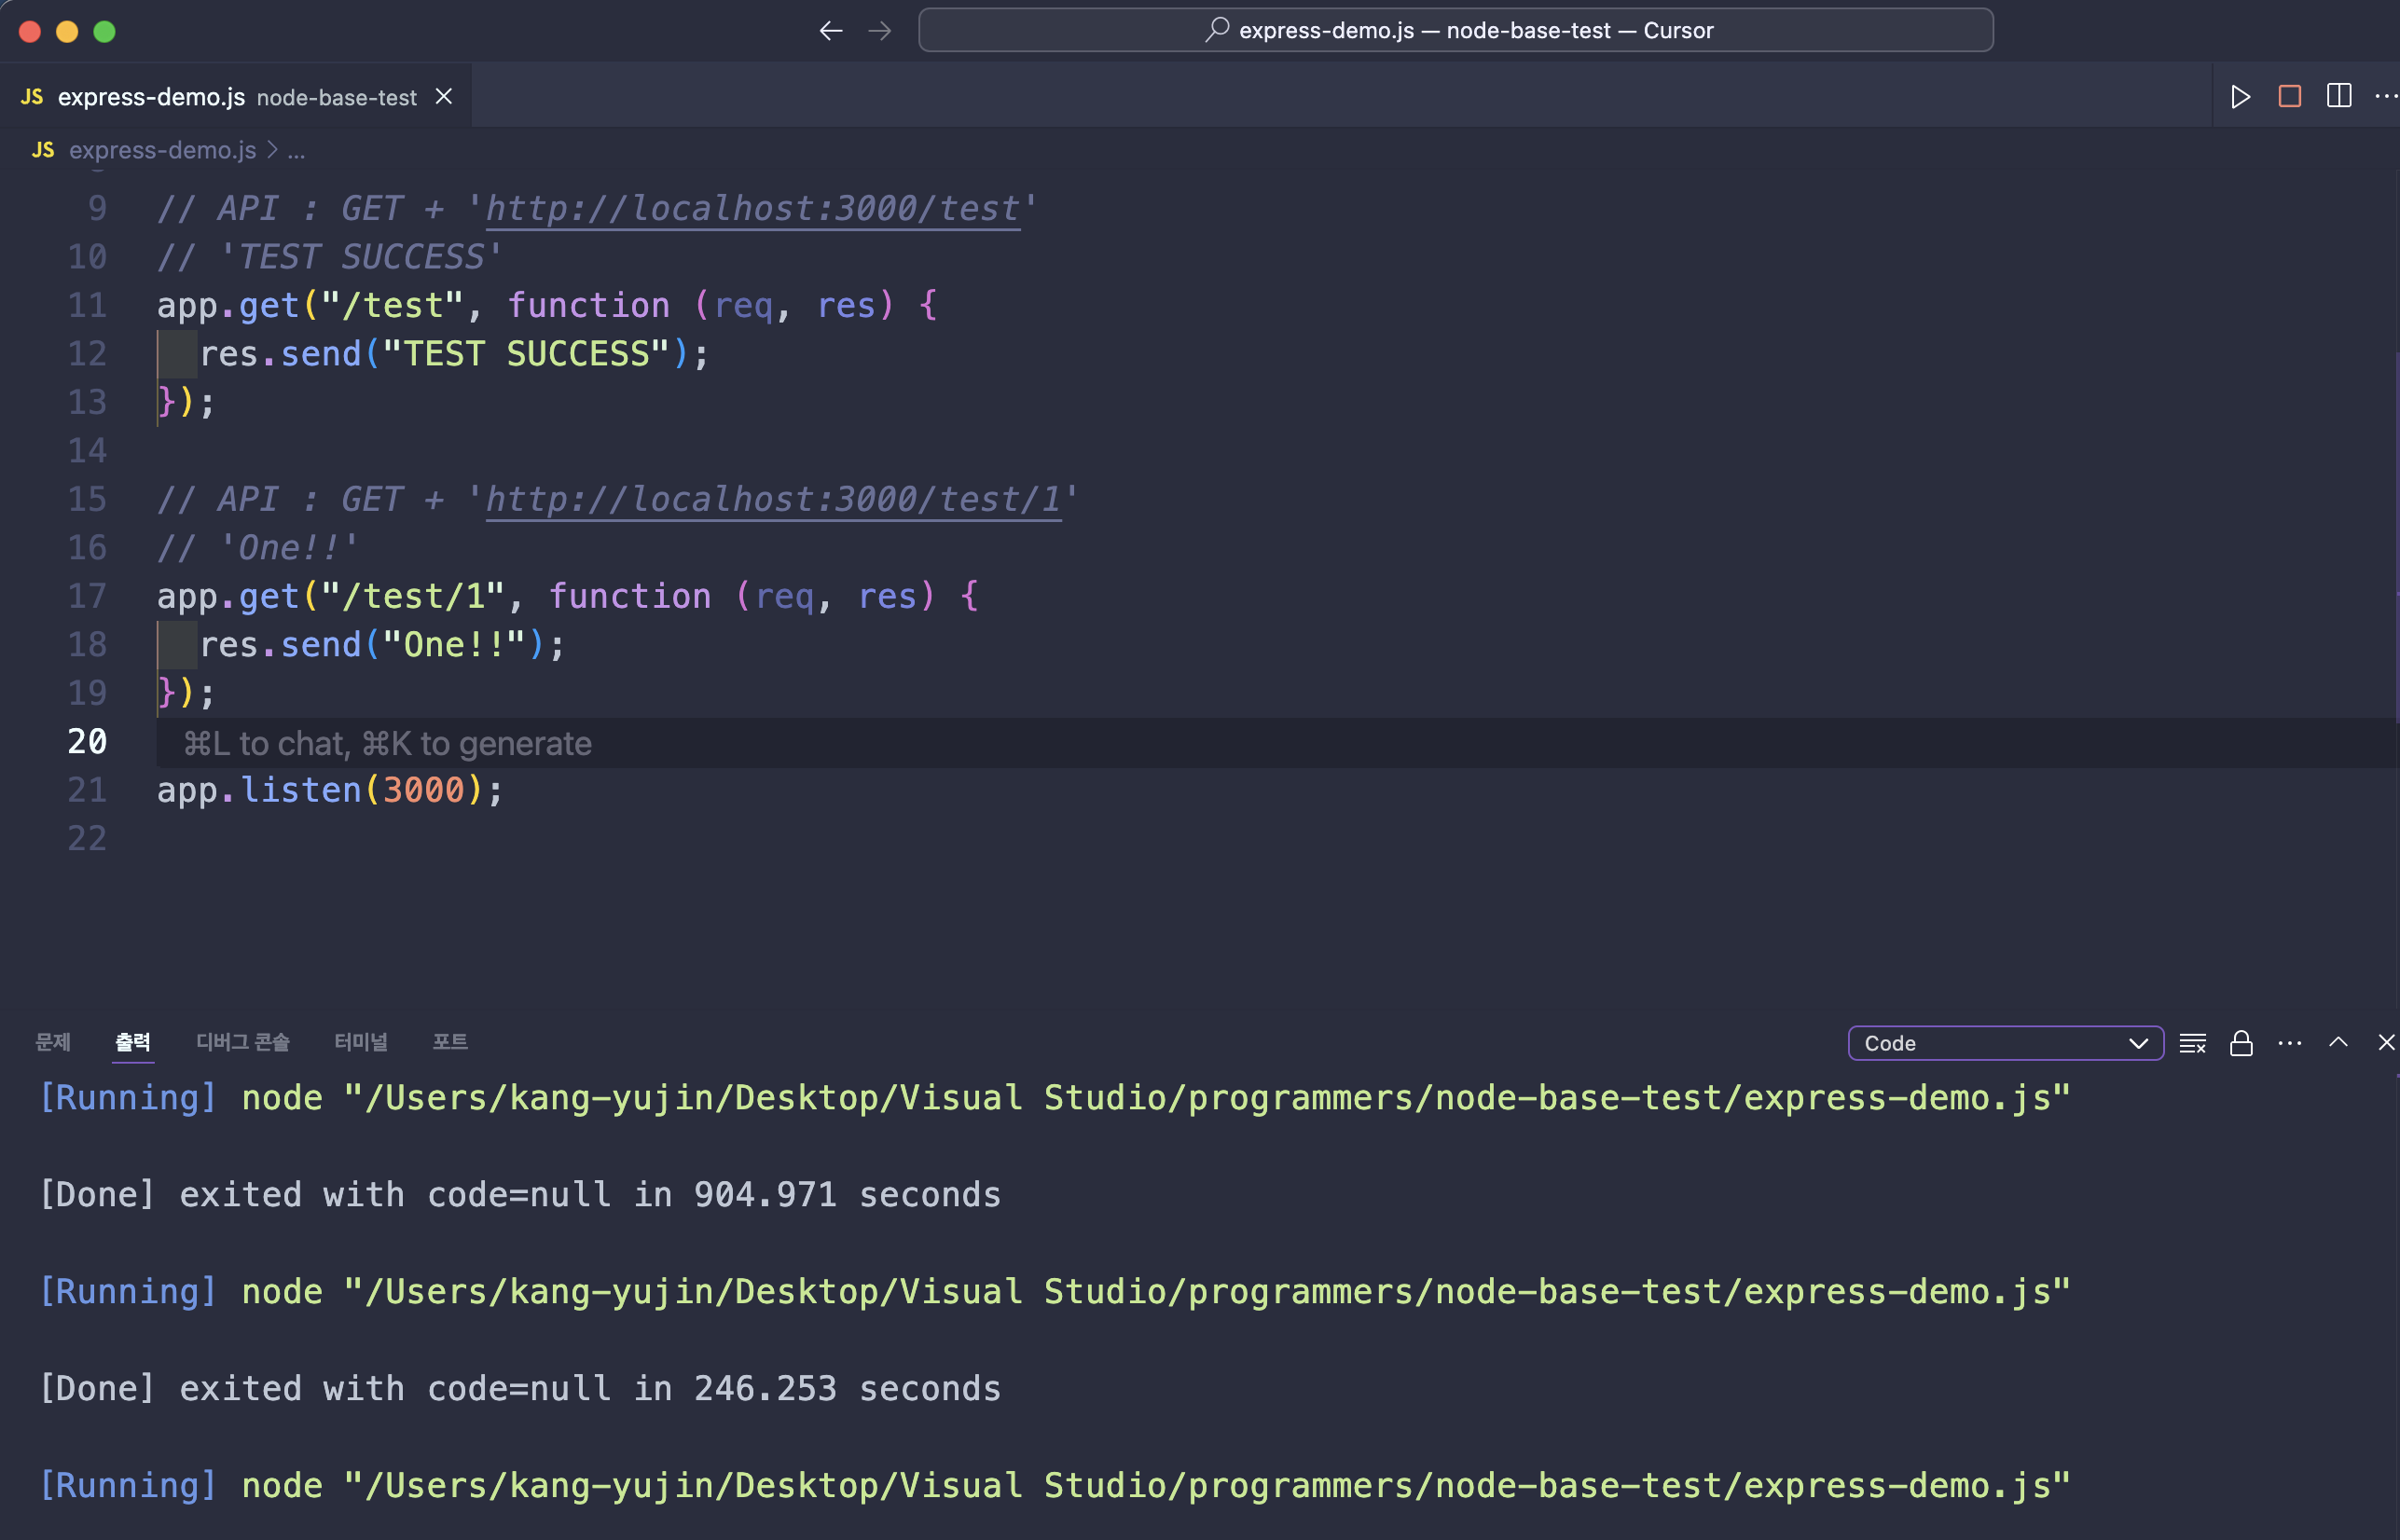Run the code with the play icon
Image resolution: width=2400 pixels, height=1540 pixels.
2240,97
